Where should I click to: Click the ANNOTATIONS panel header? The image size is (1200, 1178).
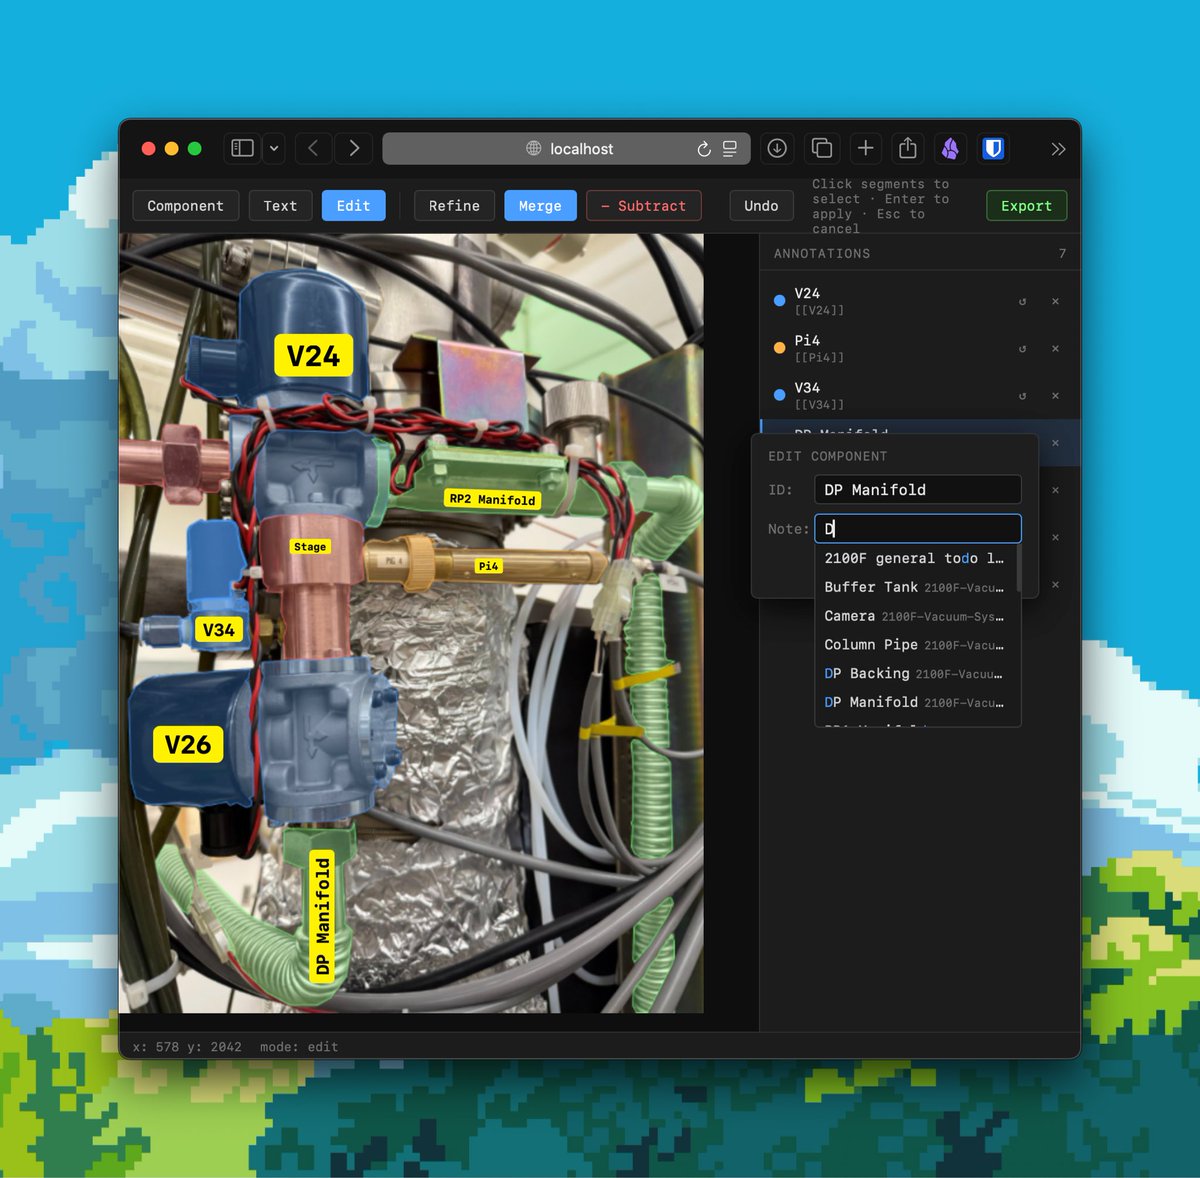tap(822, 254)
